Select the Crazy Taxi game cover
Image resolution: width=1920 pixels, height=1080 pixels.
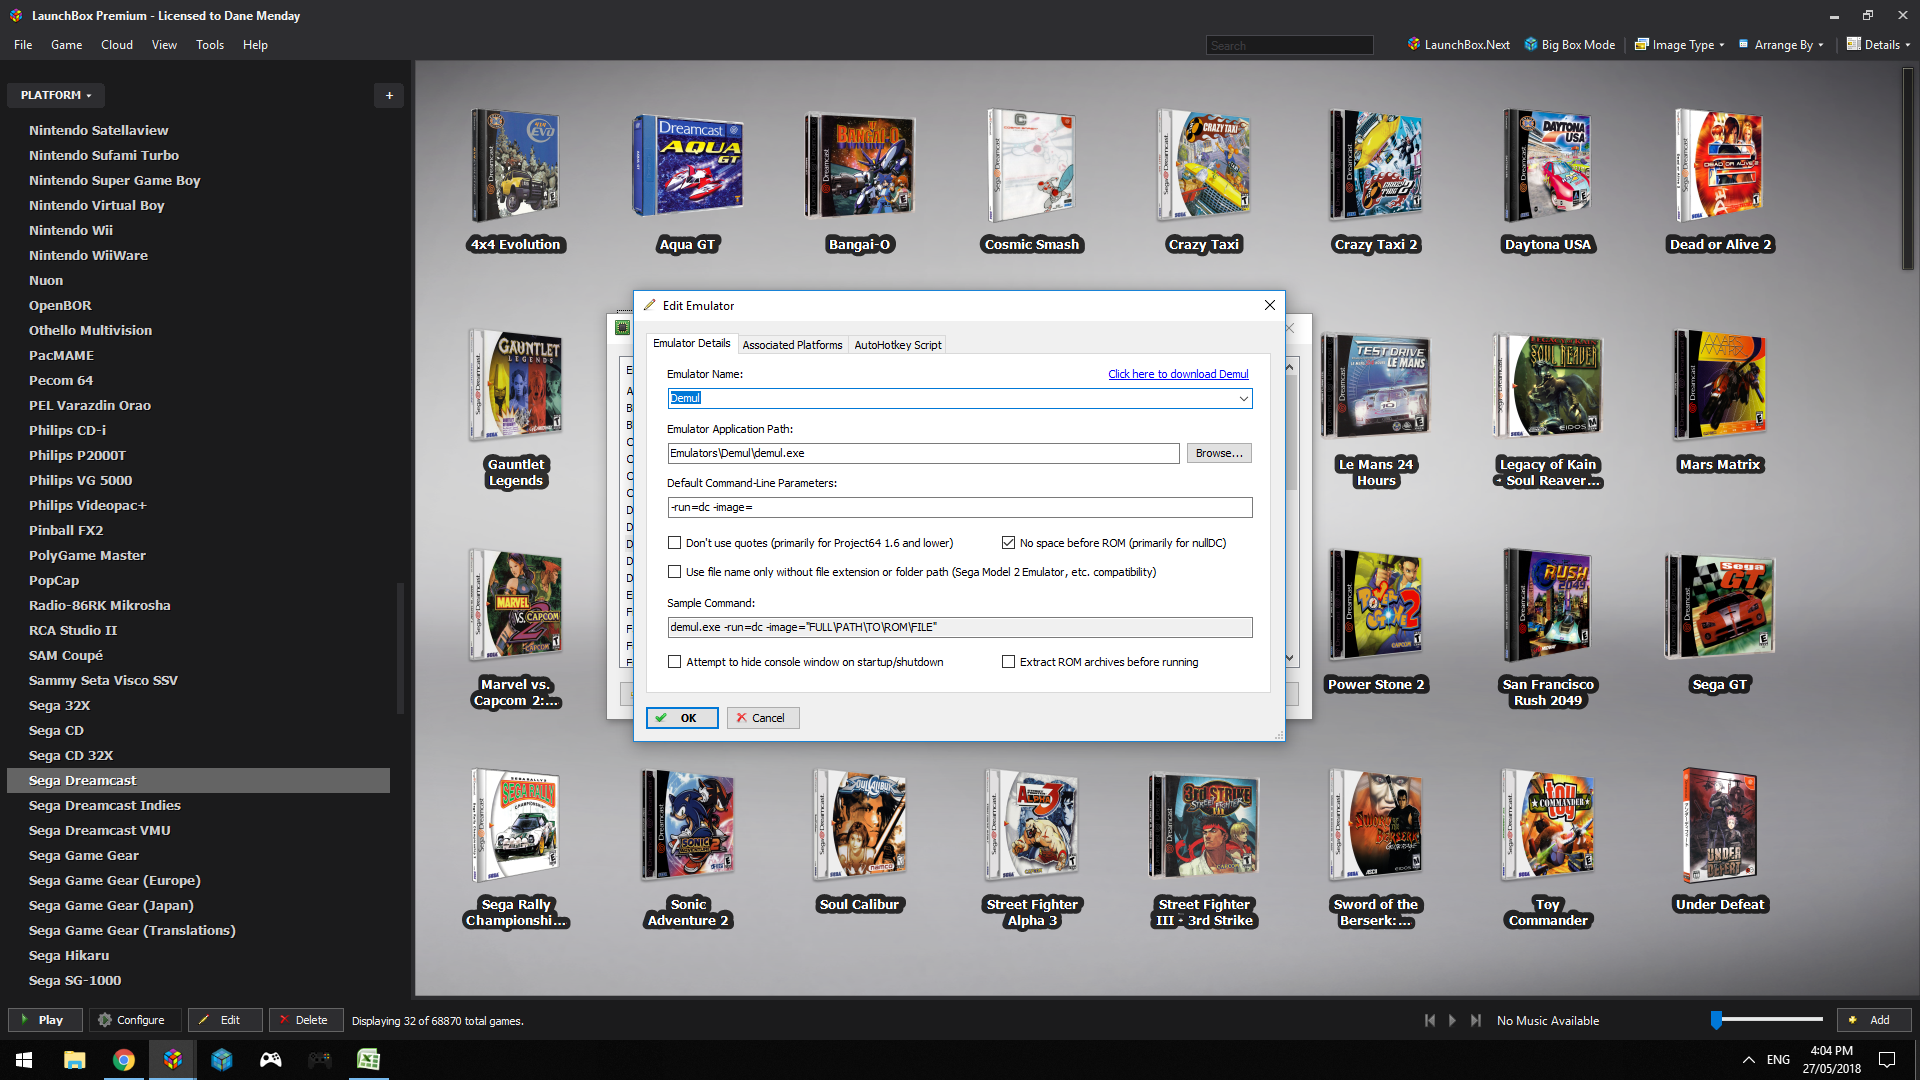point(1204,165)
